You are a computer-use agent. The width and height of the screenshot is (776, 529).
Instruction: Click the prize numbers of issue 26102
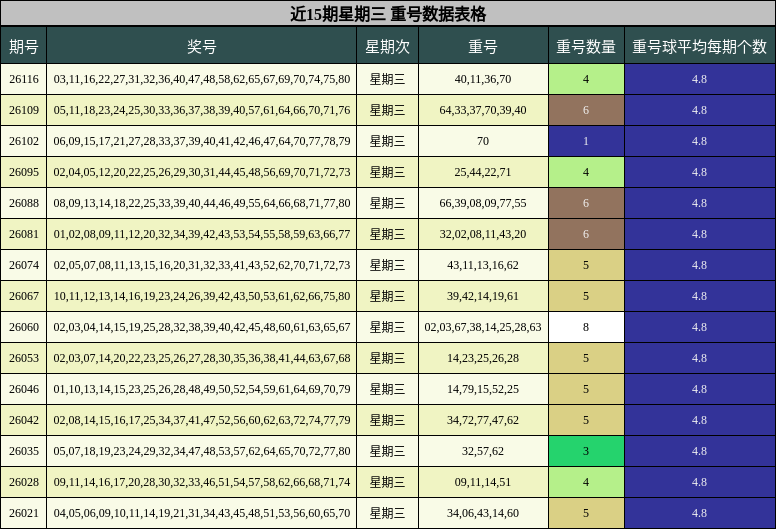[201, 141]
